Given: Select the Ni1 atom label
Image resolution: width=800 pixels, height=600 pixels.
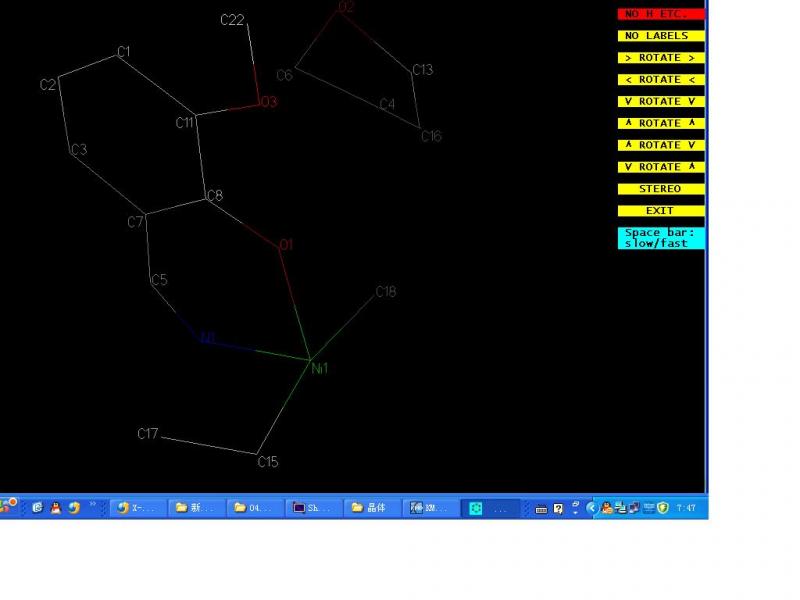Looking at the screenshot, I should [320, 368].
